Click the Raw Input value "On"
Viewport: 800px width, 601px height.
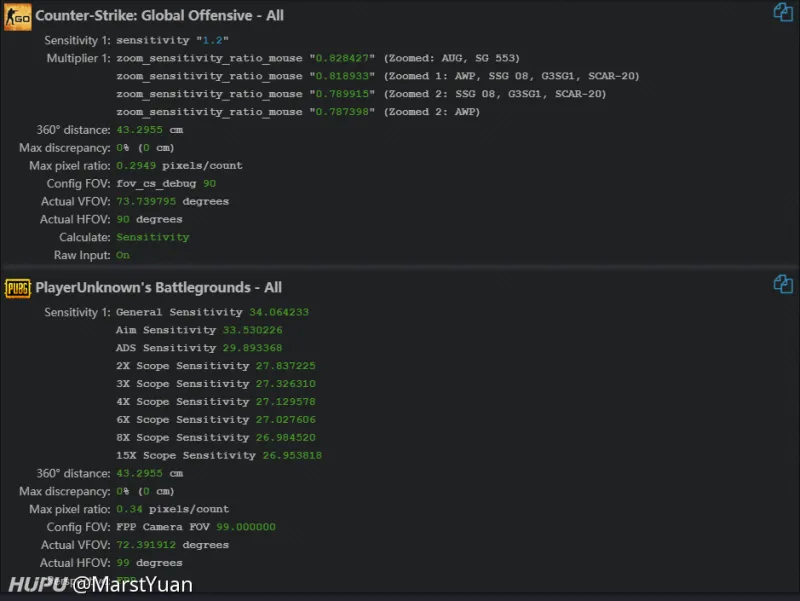point(123,255)
